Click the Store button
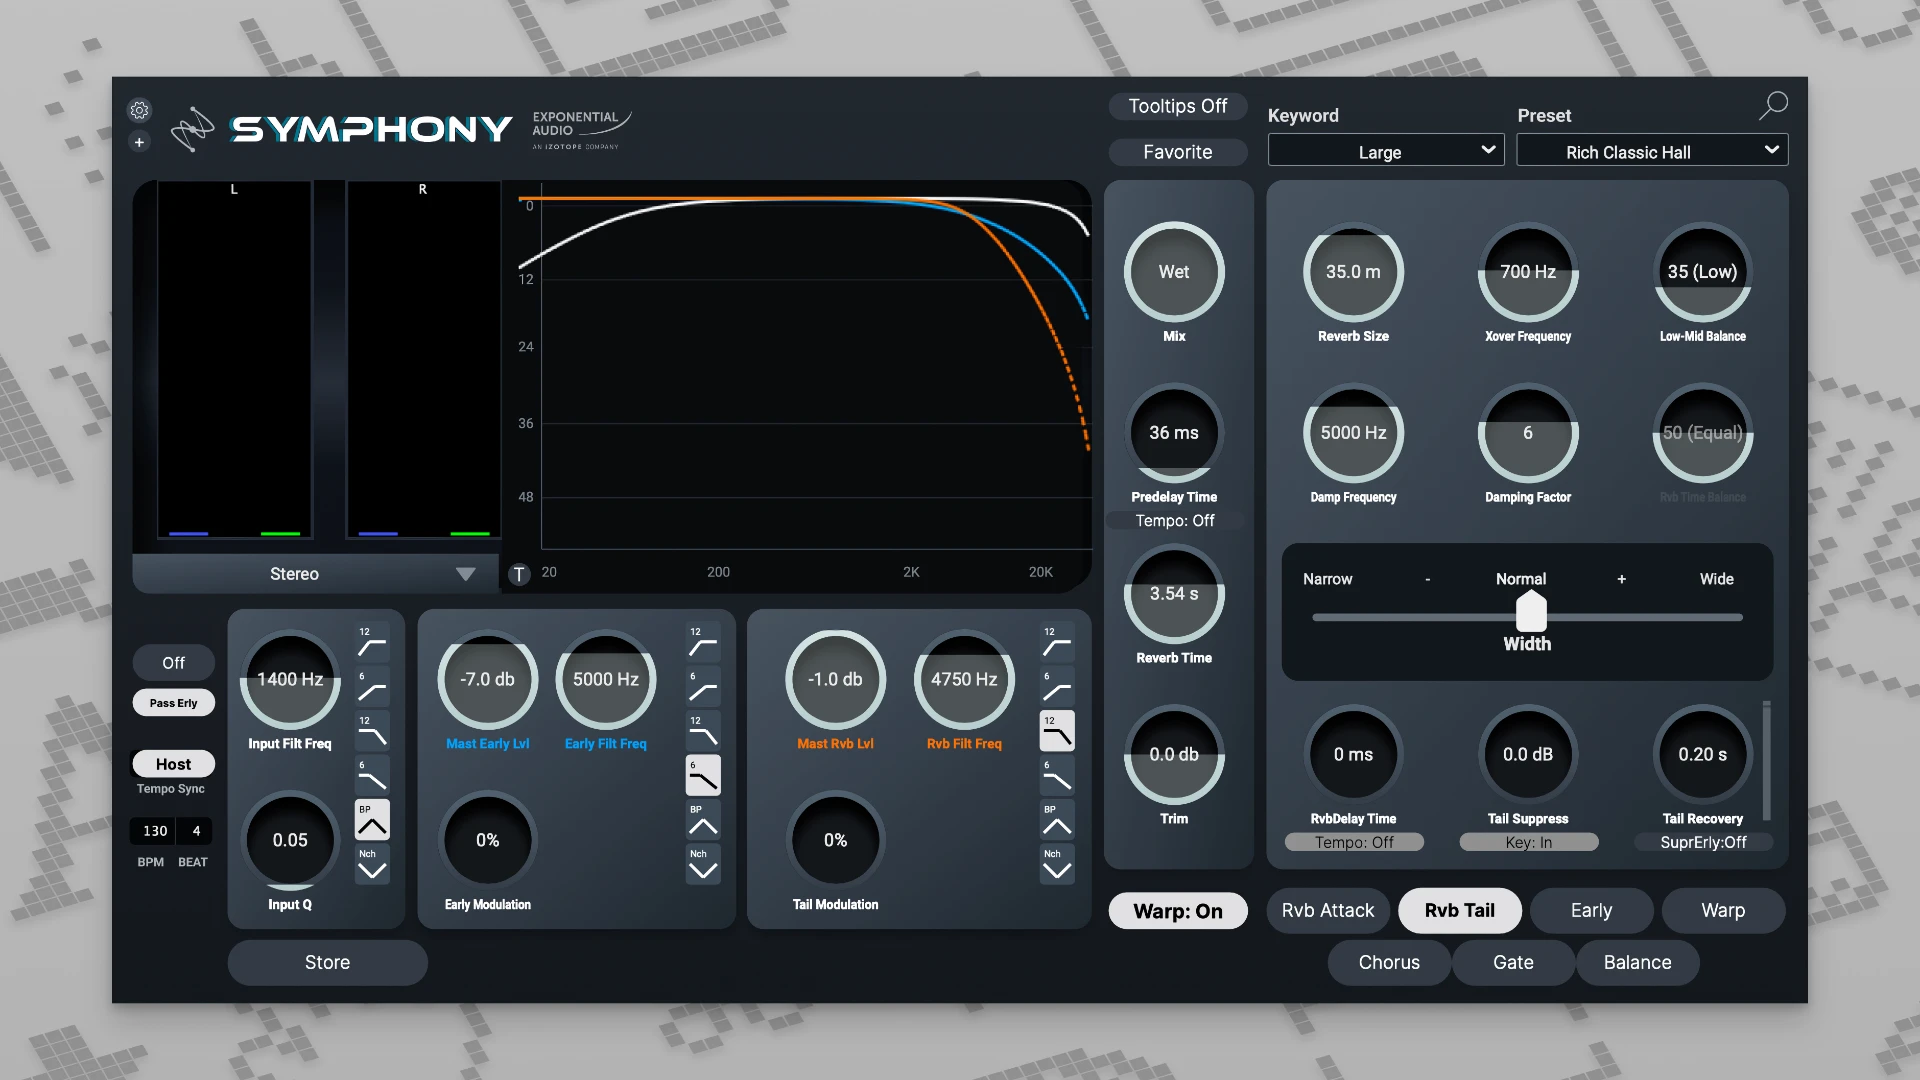This screenshot has height=1080, width=1920. tap(327, 962)
